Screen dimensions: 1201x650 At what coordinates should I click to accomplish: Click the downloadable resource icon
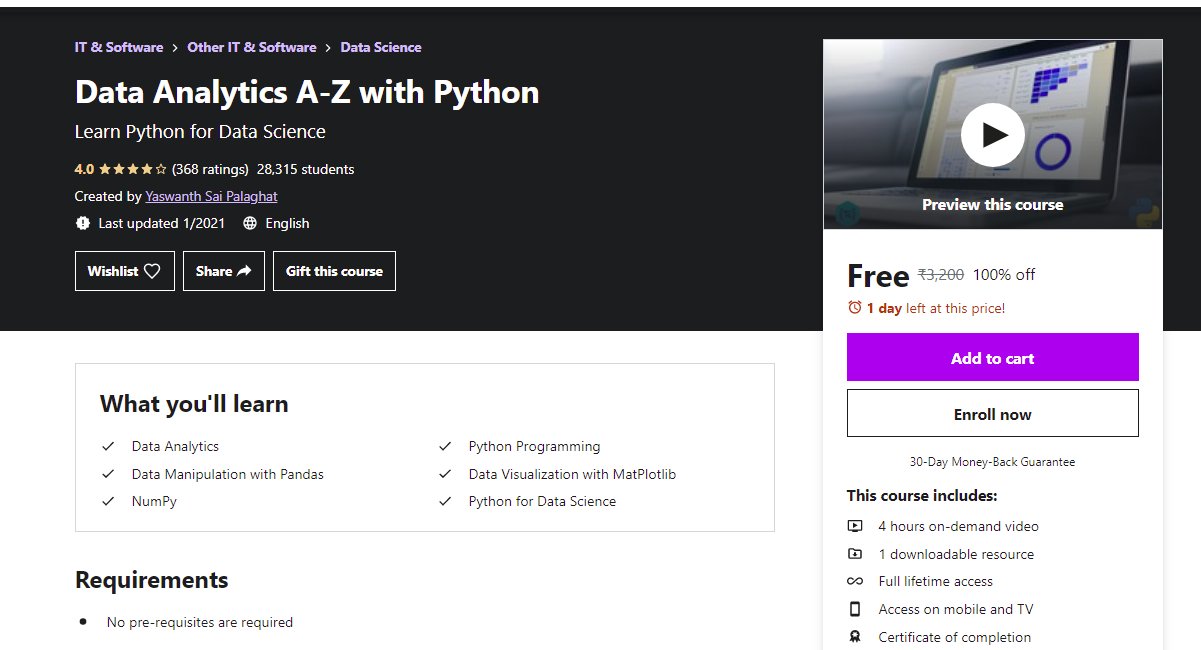(856, 554)
